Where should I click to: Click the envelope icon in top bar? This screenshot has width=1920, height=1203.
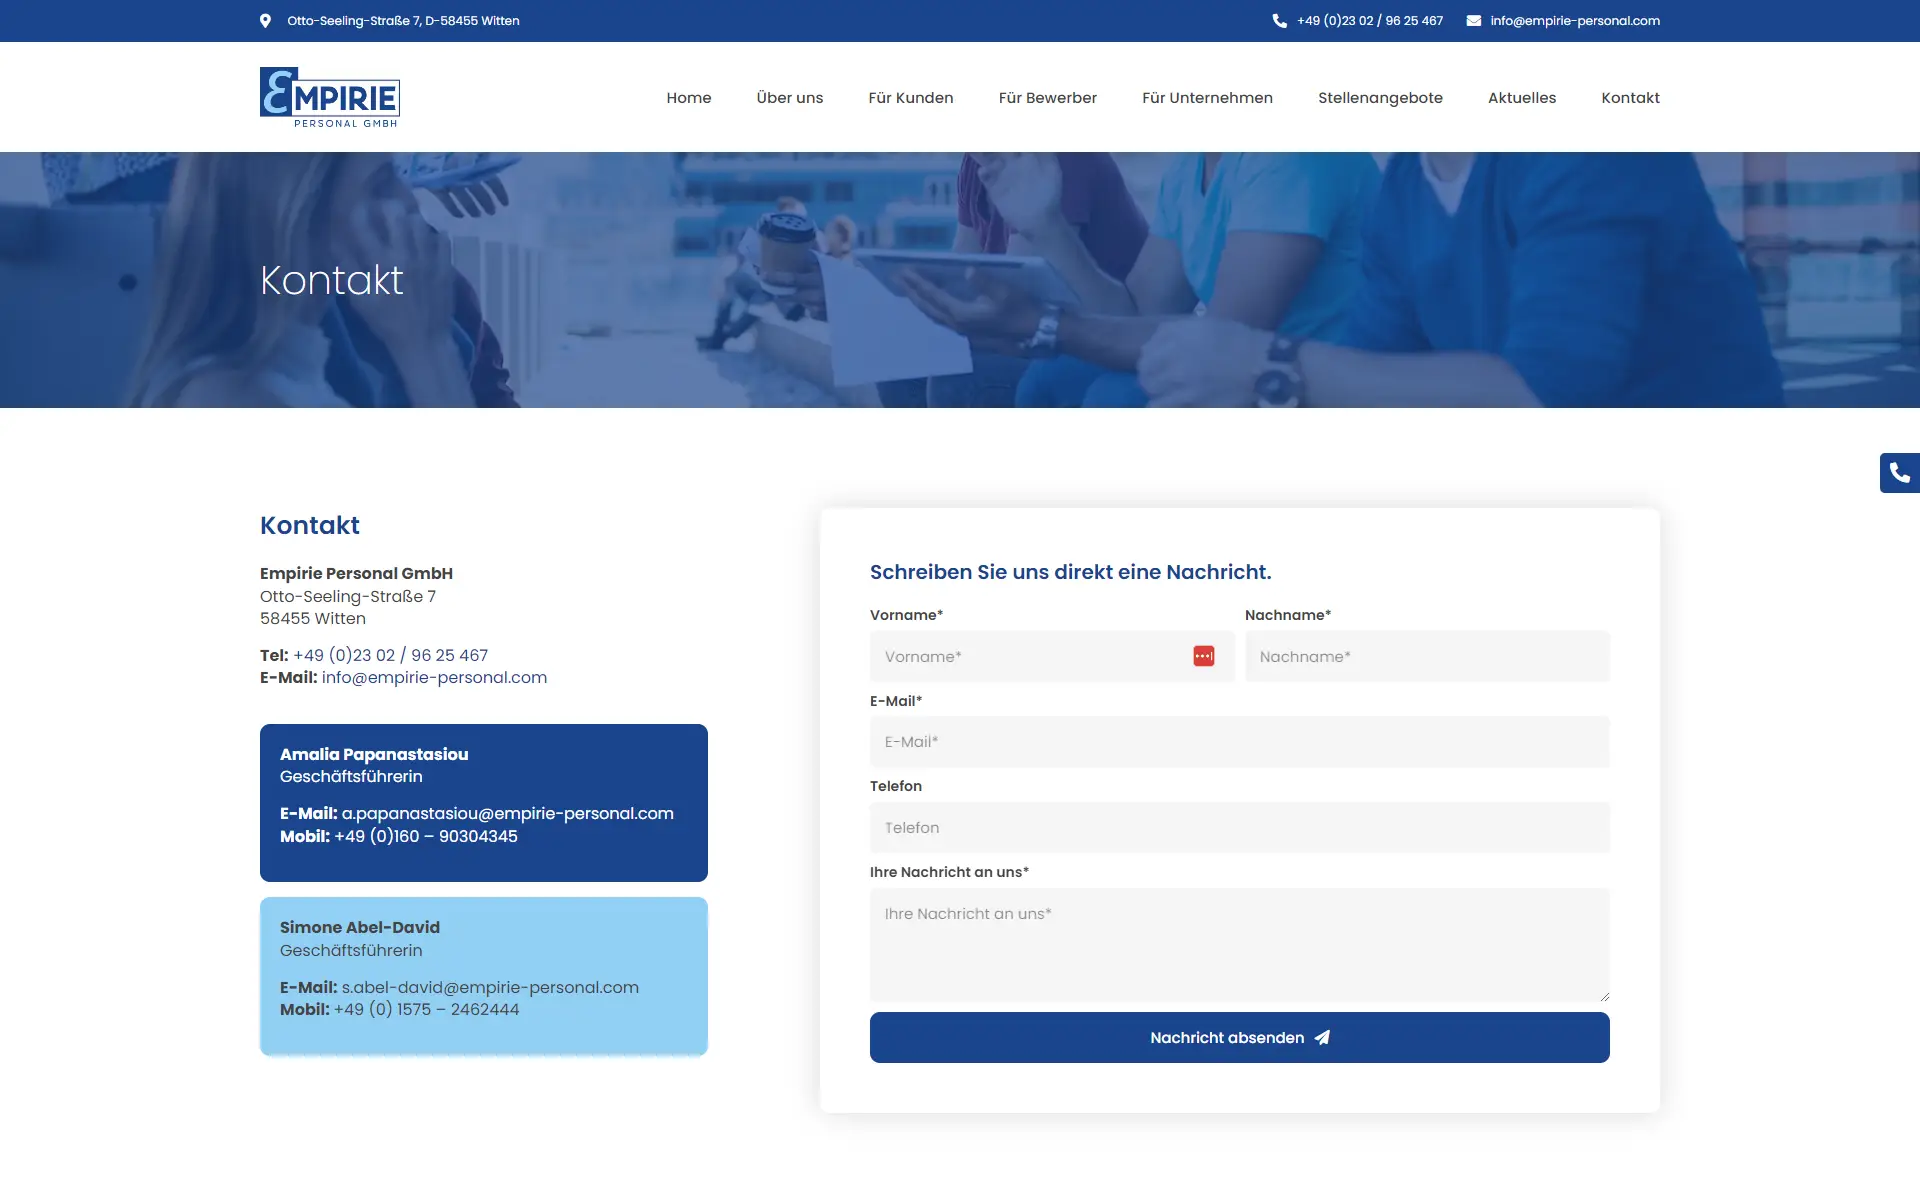tap(1473, 21)
